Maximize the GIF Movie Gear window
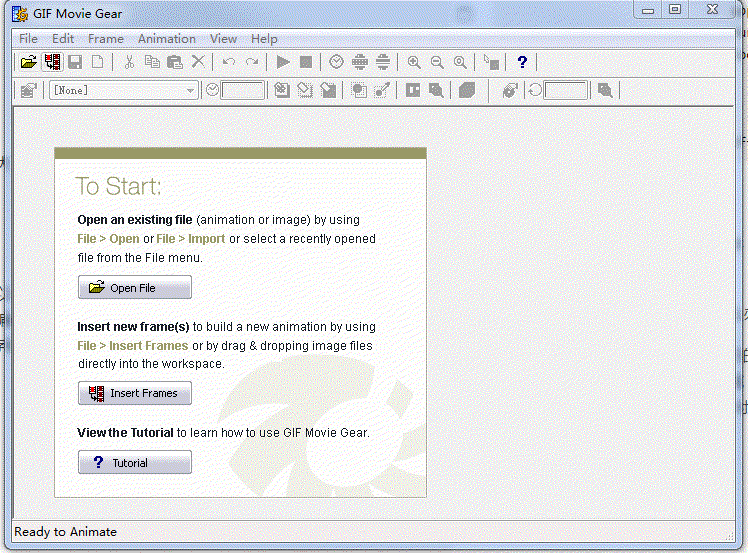This screenshot has width=748, height=553. pos(675,10)
